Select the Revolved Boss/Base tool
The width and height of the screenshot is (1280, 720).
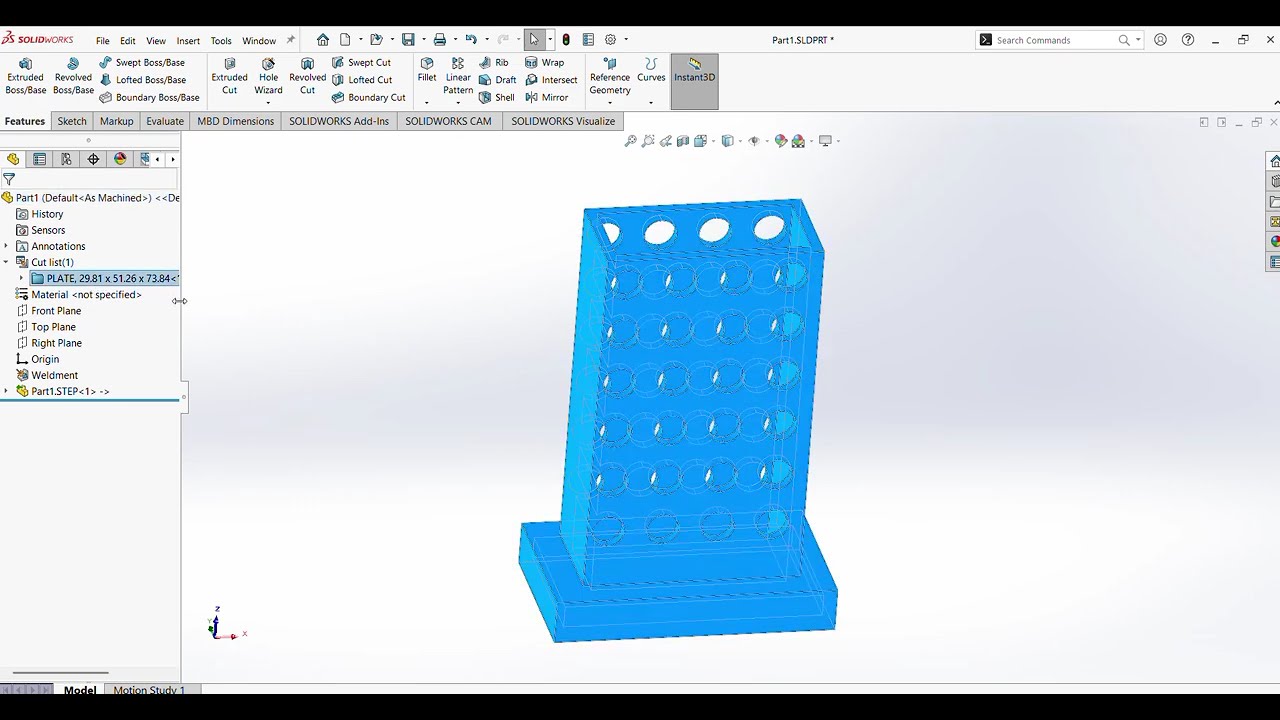(x=73, y=77)
